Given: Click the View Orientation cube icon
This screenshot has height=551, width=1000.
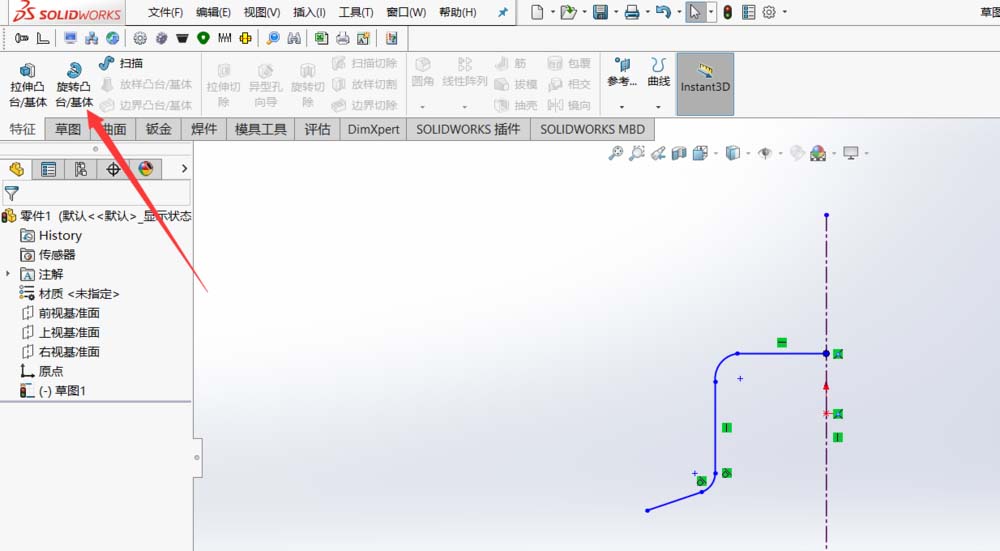Looking at the screenshot, I should pyautogui.click(x=700, y=153).
